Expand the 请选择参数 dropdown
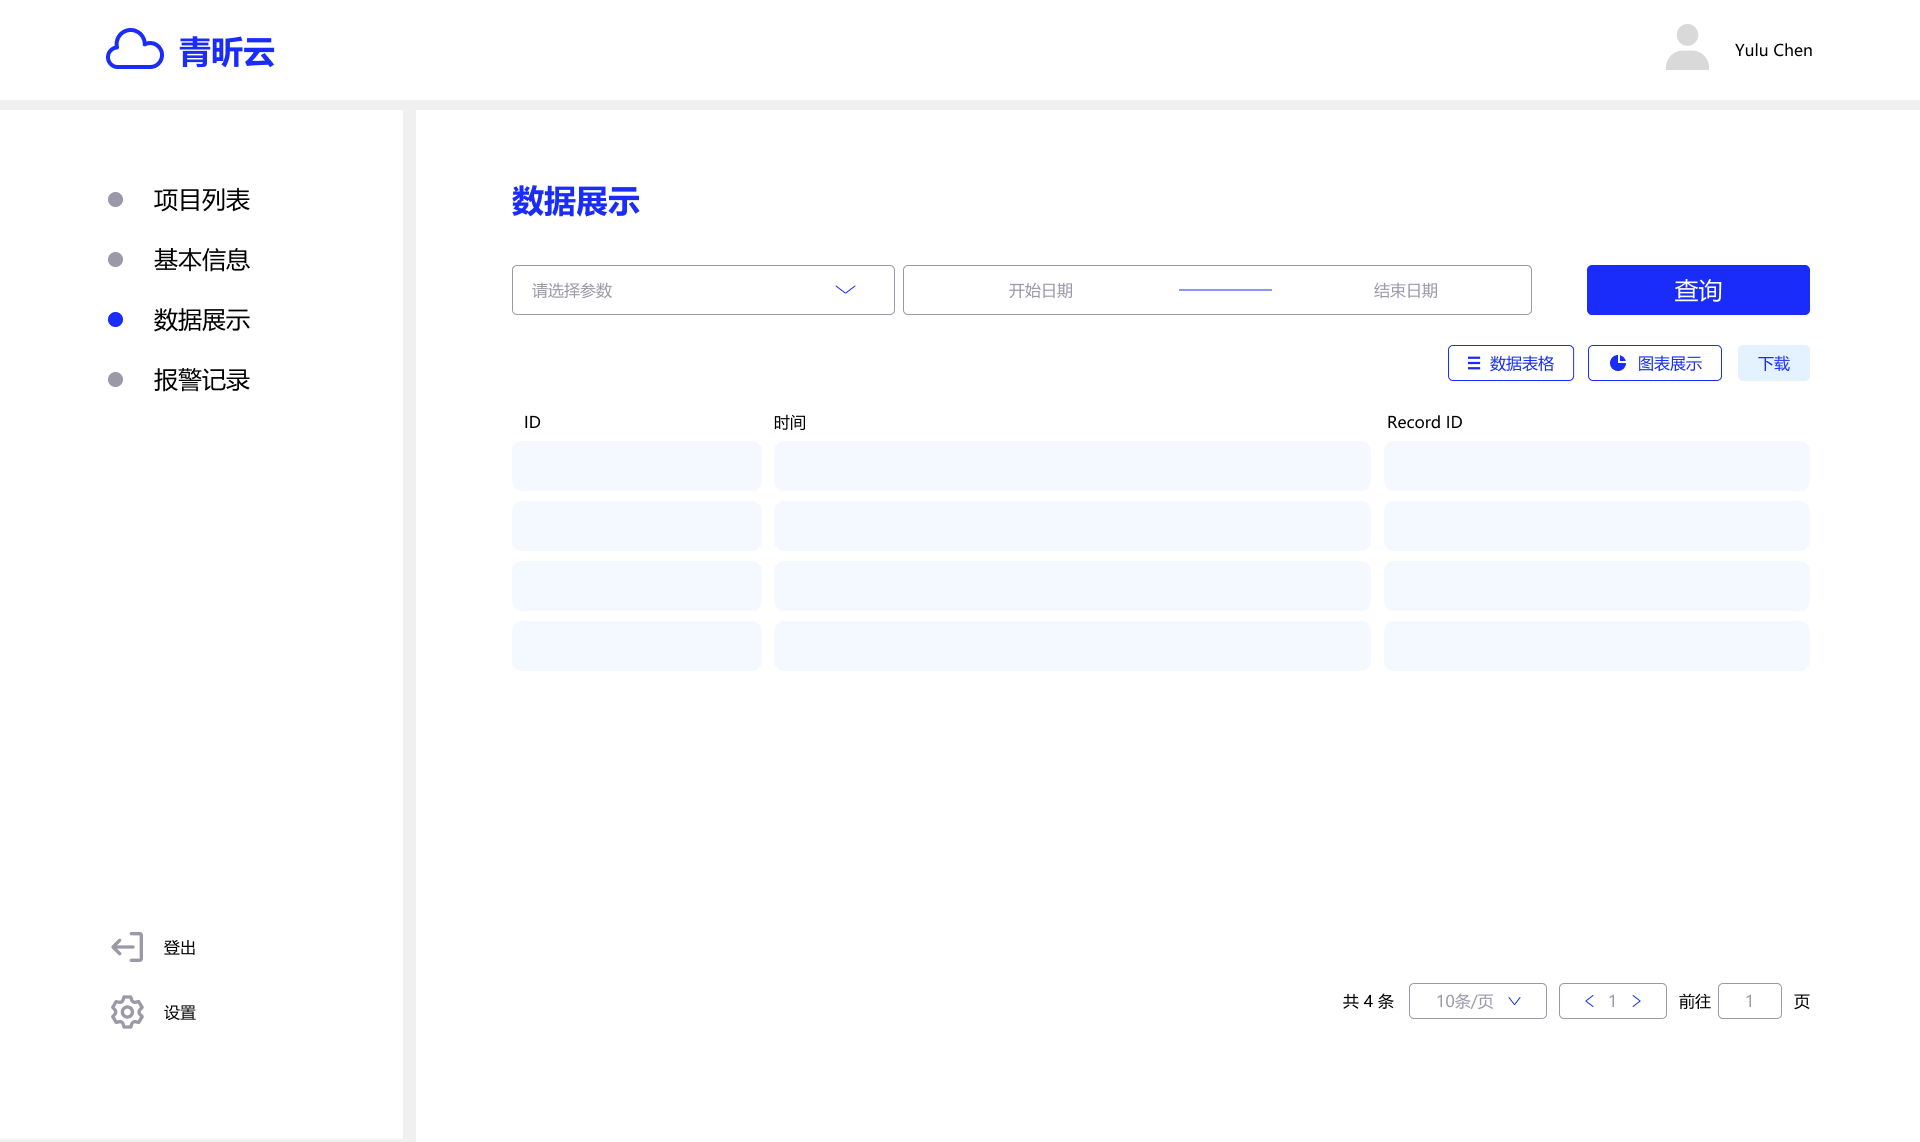This screenshot has height=1142, width=1920. 703,290
